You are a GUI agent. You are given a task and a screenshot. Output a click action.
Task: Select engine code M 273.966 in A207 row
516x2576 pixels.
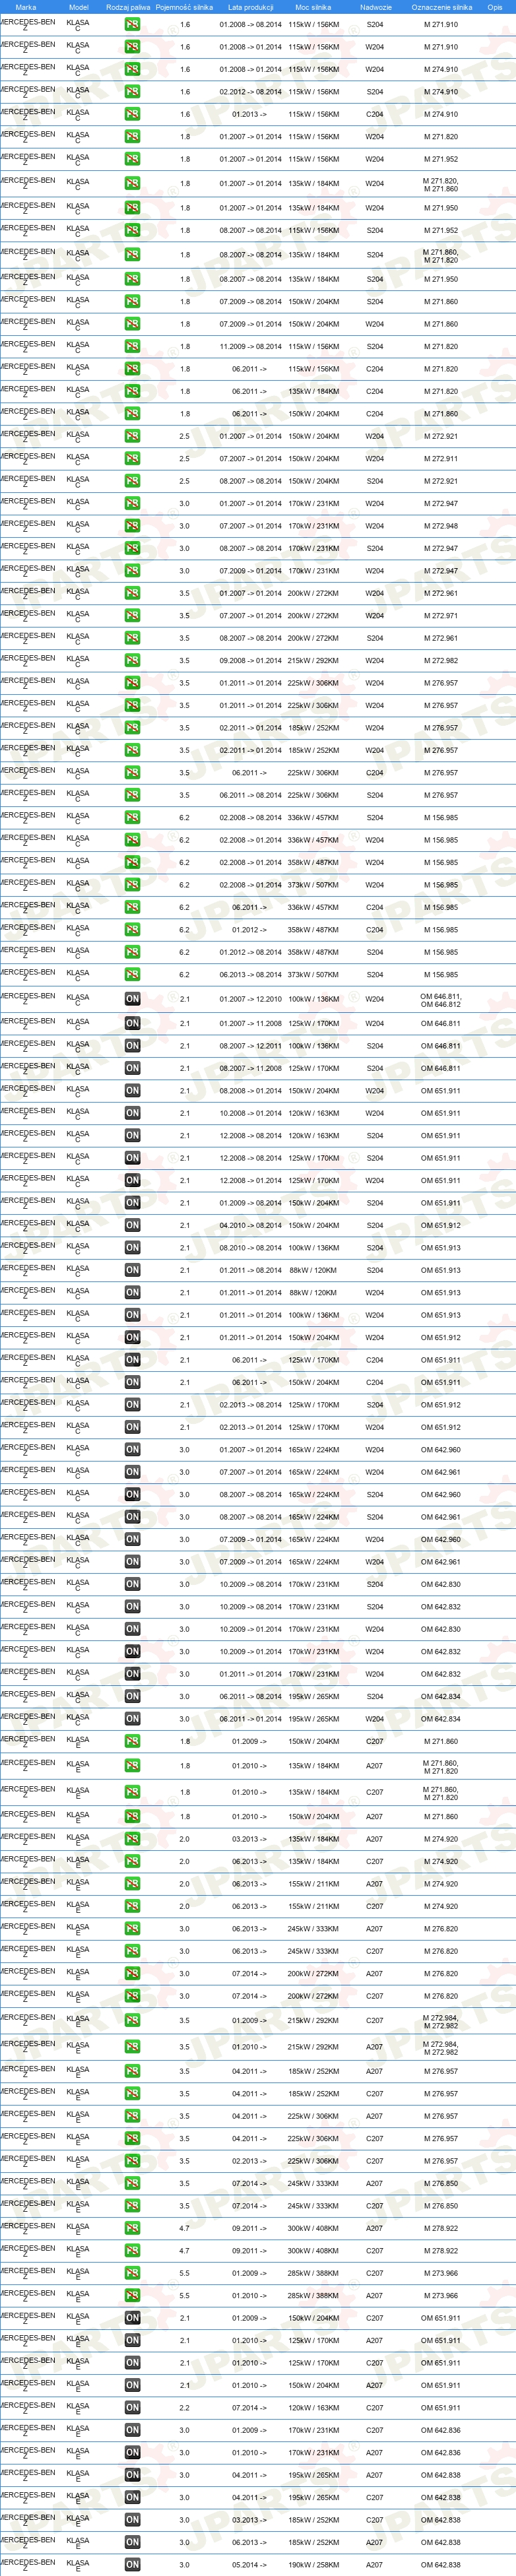coord(440,2296)
